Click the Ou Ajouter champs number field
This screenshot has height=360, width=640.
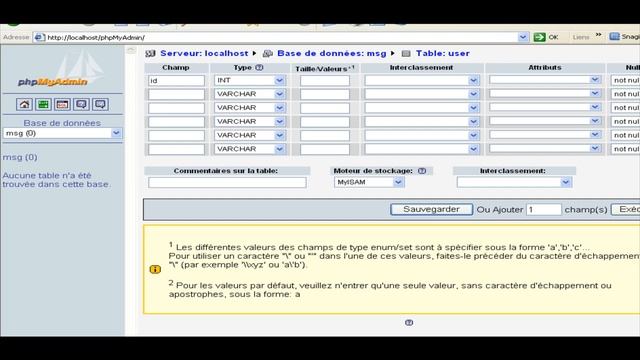coord(544,209)
